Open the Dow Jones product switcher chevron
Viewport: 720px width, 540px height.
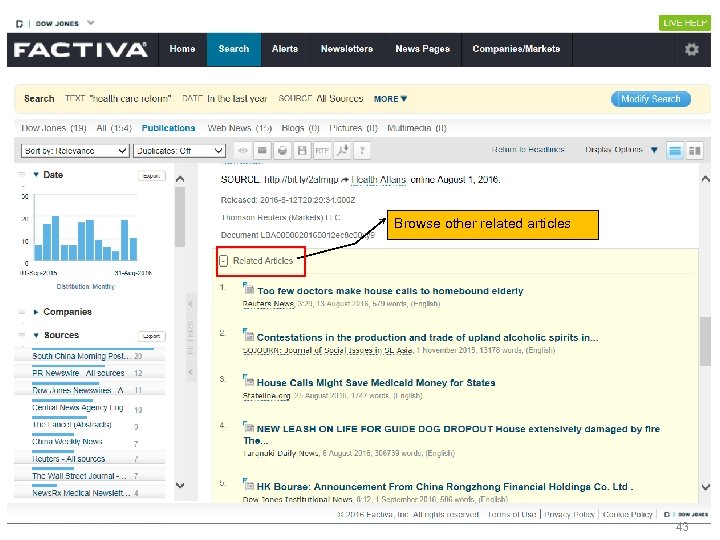91,22
